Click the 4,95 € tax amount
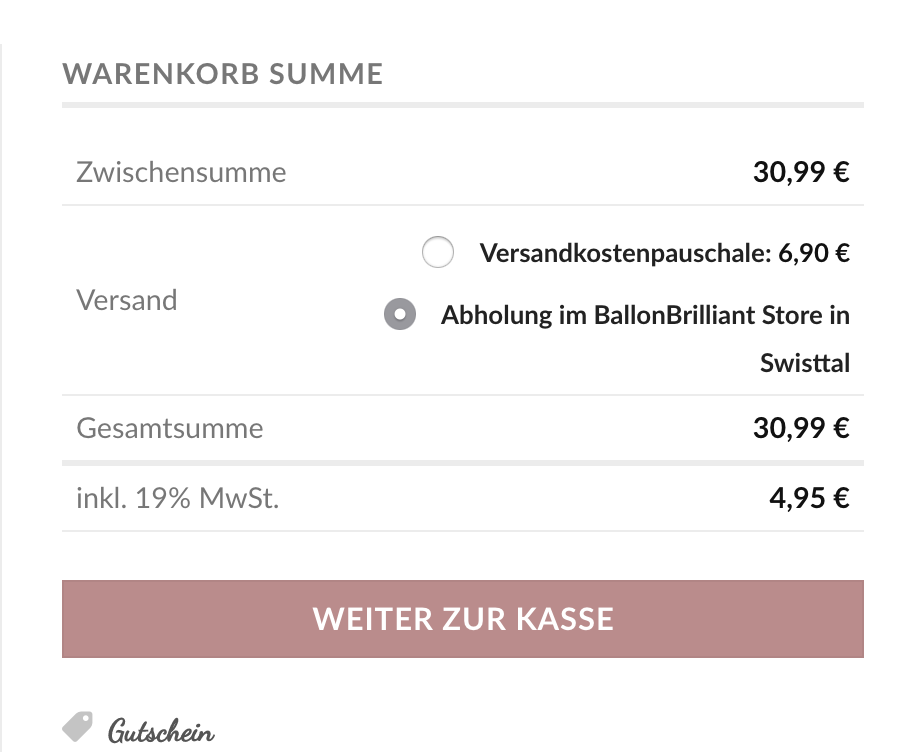This screenshot has height=752, width=924. (x=809, y=497)
